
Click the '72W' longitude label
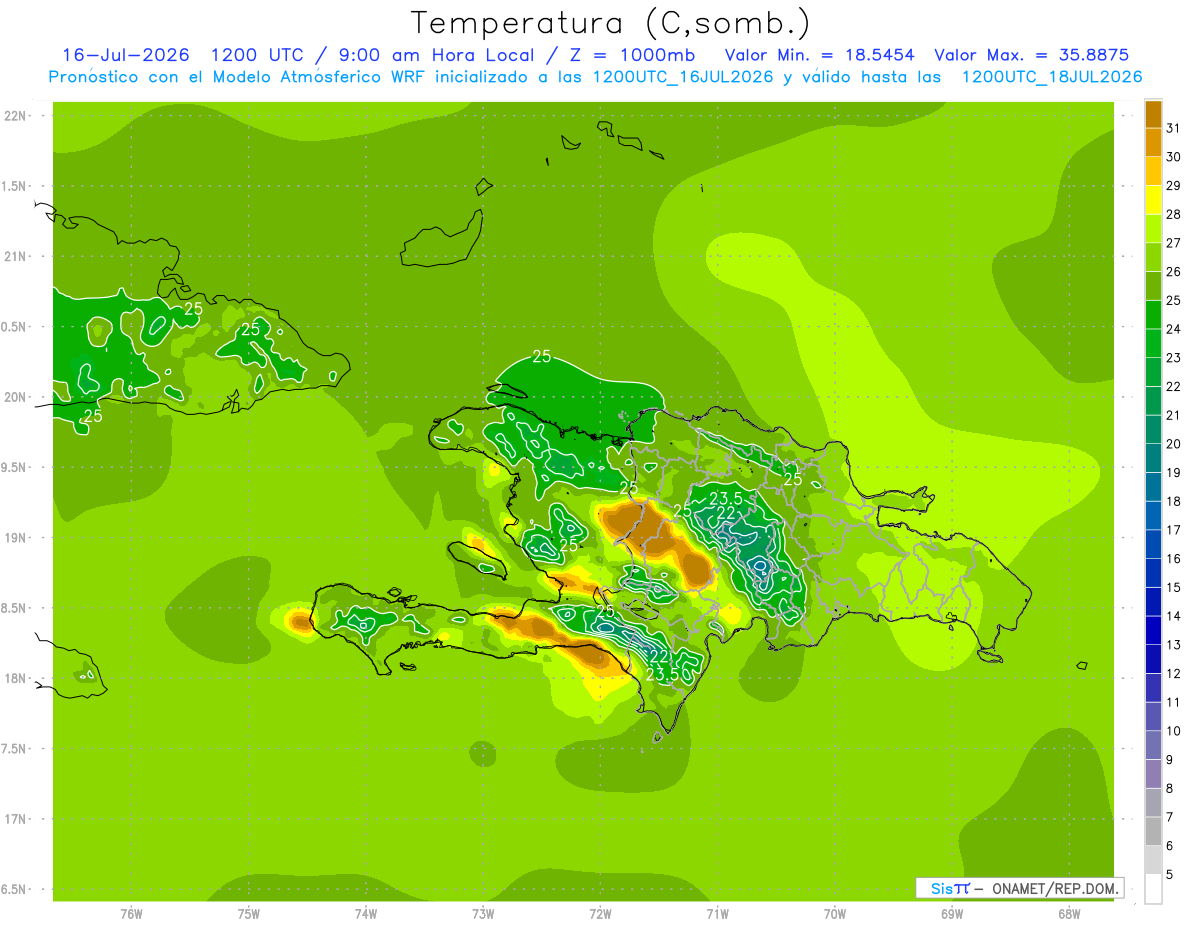tap(600, 914)
